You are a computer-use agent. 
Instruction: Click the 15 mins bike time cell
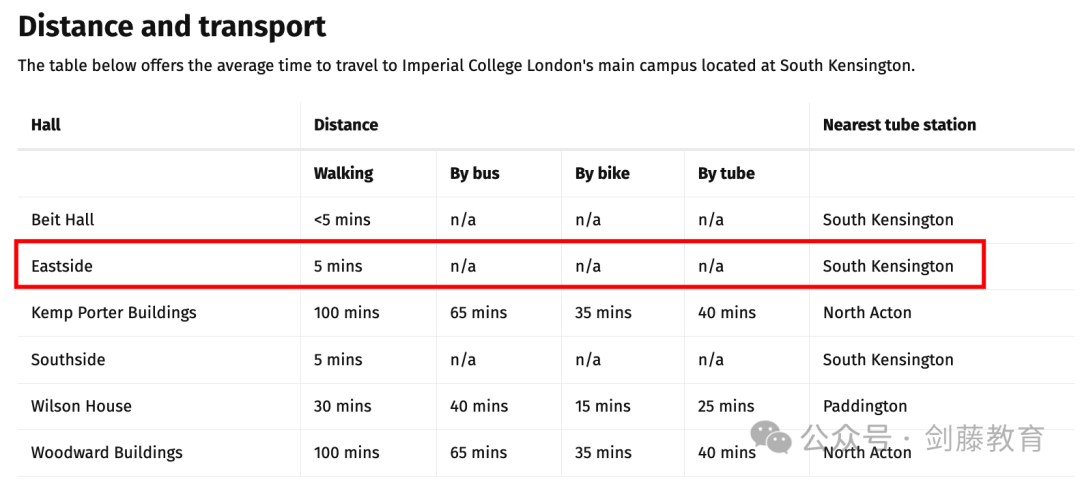pyautogui.click(x=603, y=406)
